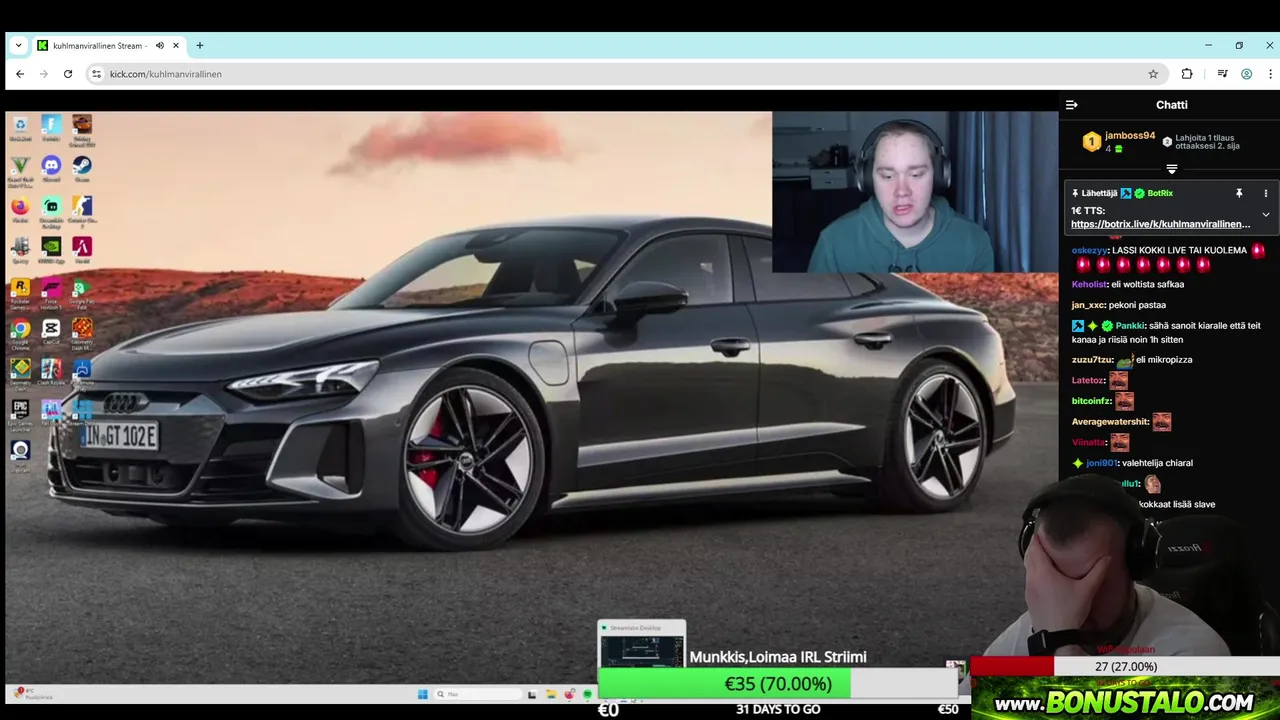Open the NVIDIA App desktop icon
The height and width of the screenshot is (720, 1280).
(x=51, y=250)
